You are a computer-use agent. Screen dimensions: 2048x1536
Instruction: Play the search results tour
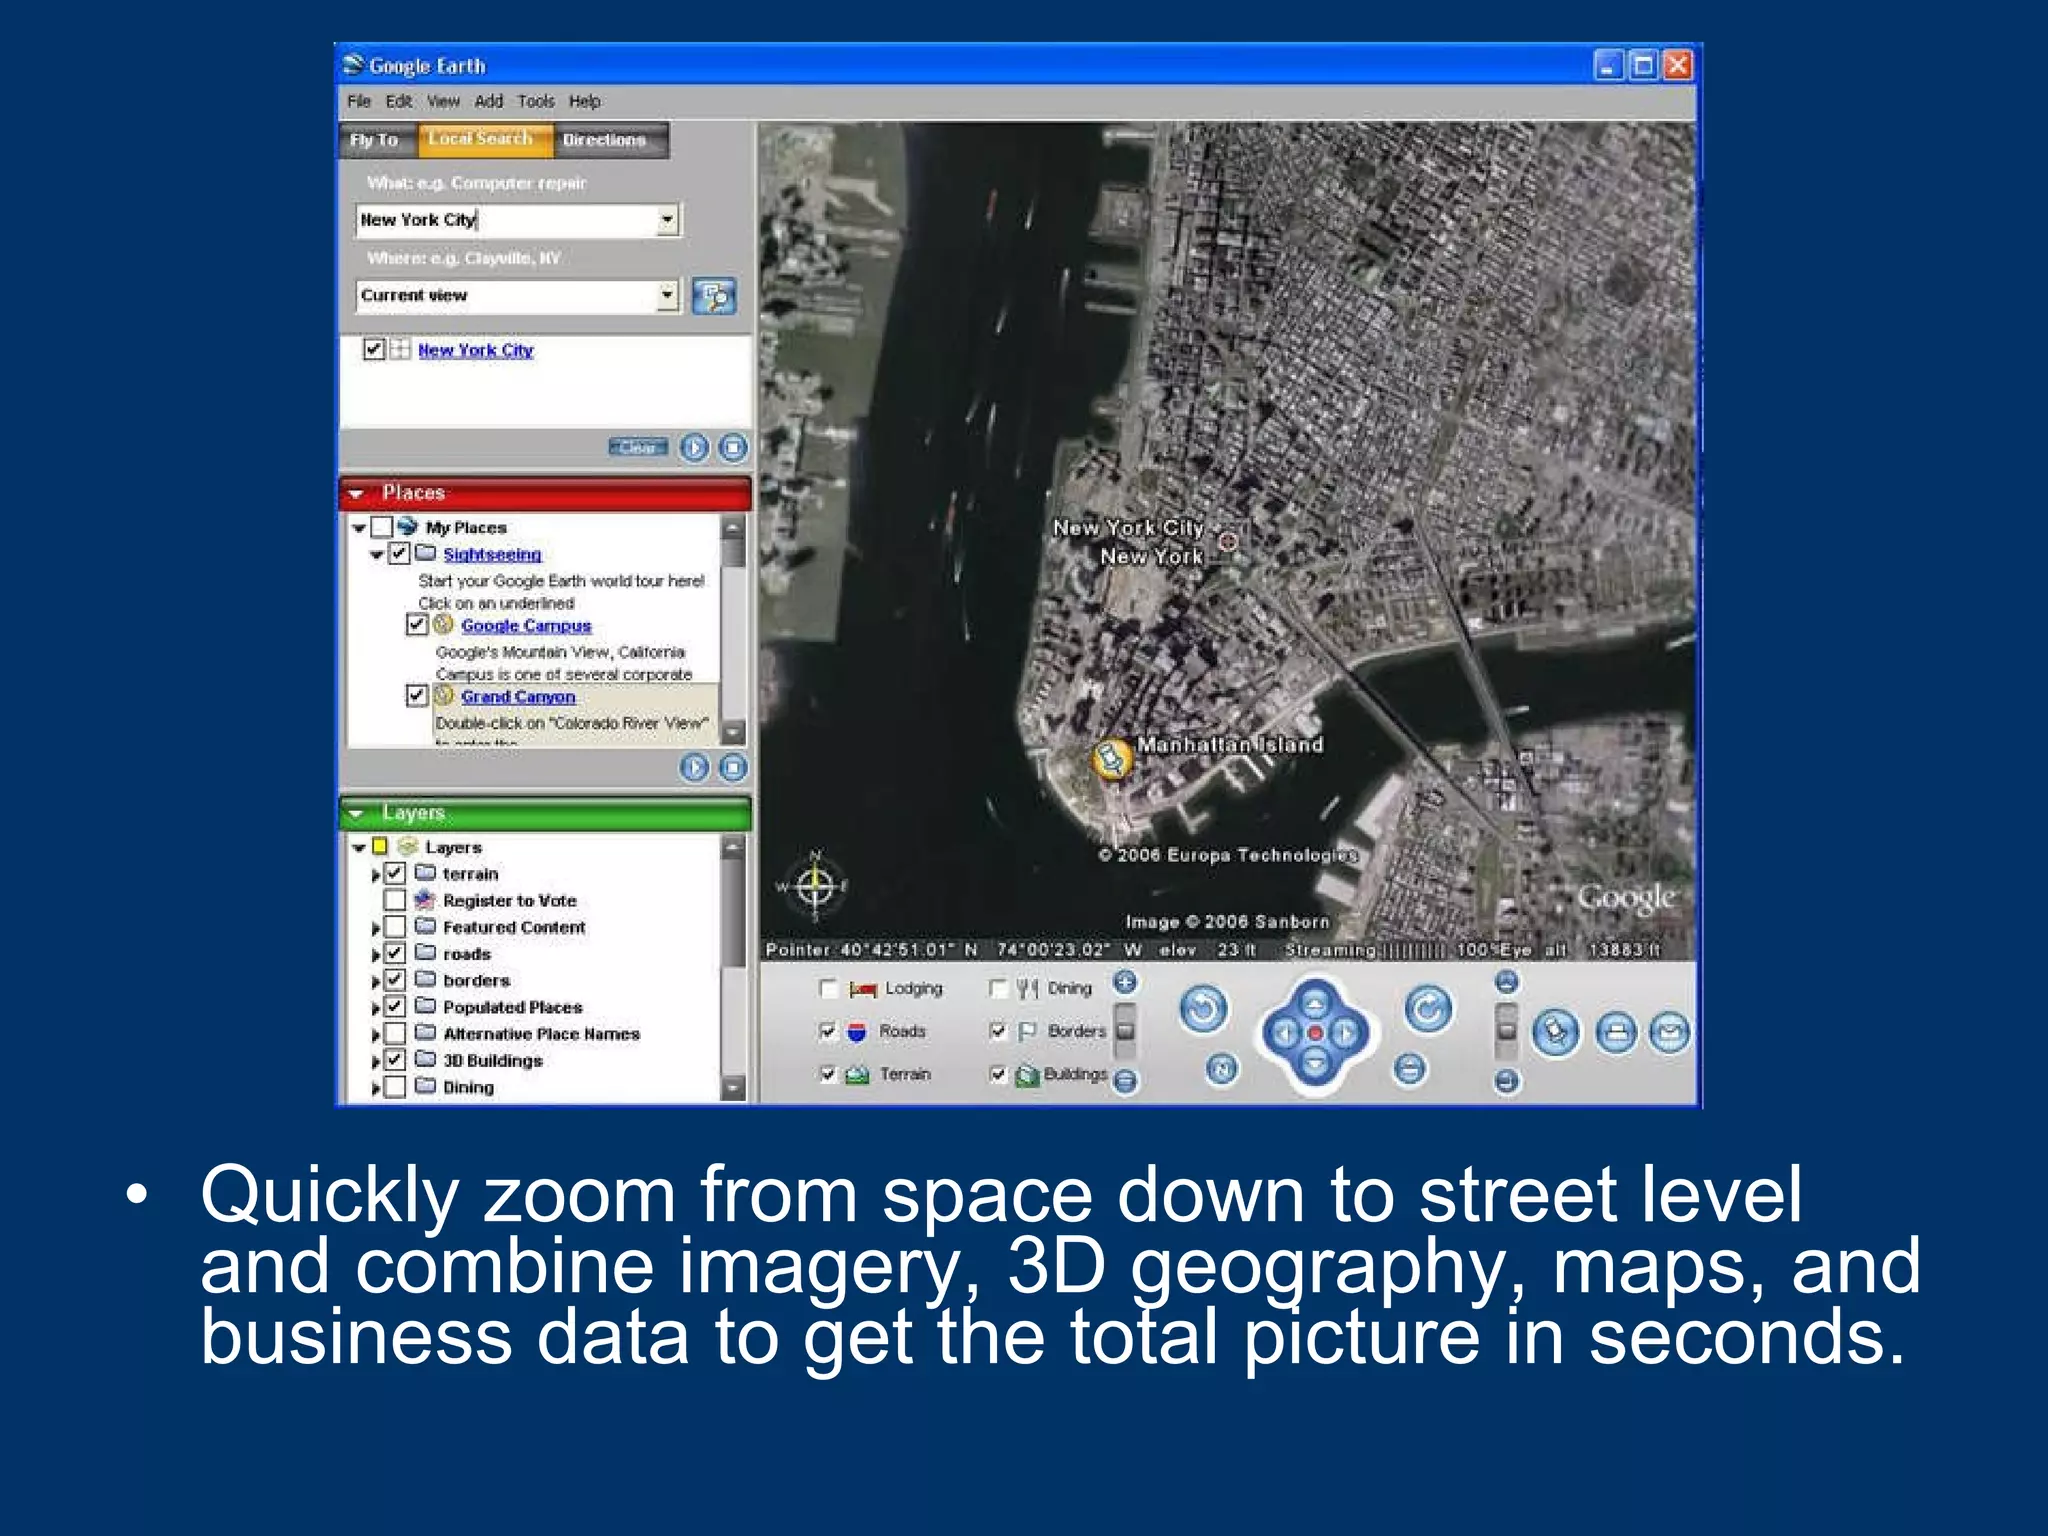tap(694, 447)
